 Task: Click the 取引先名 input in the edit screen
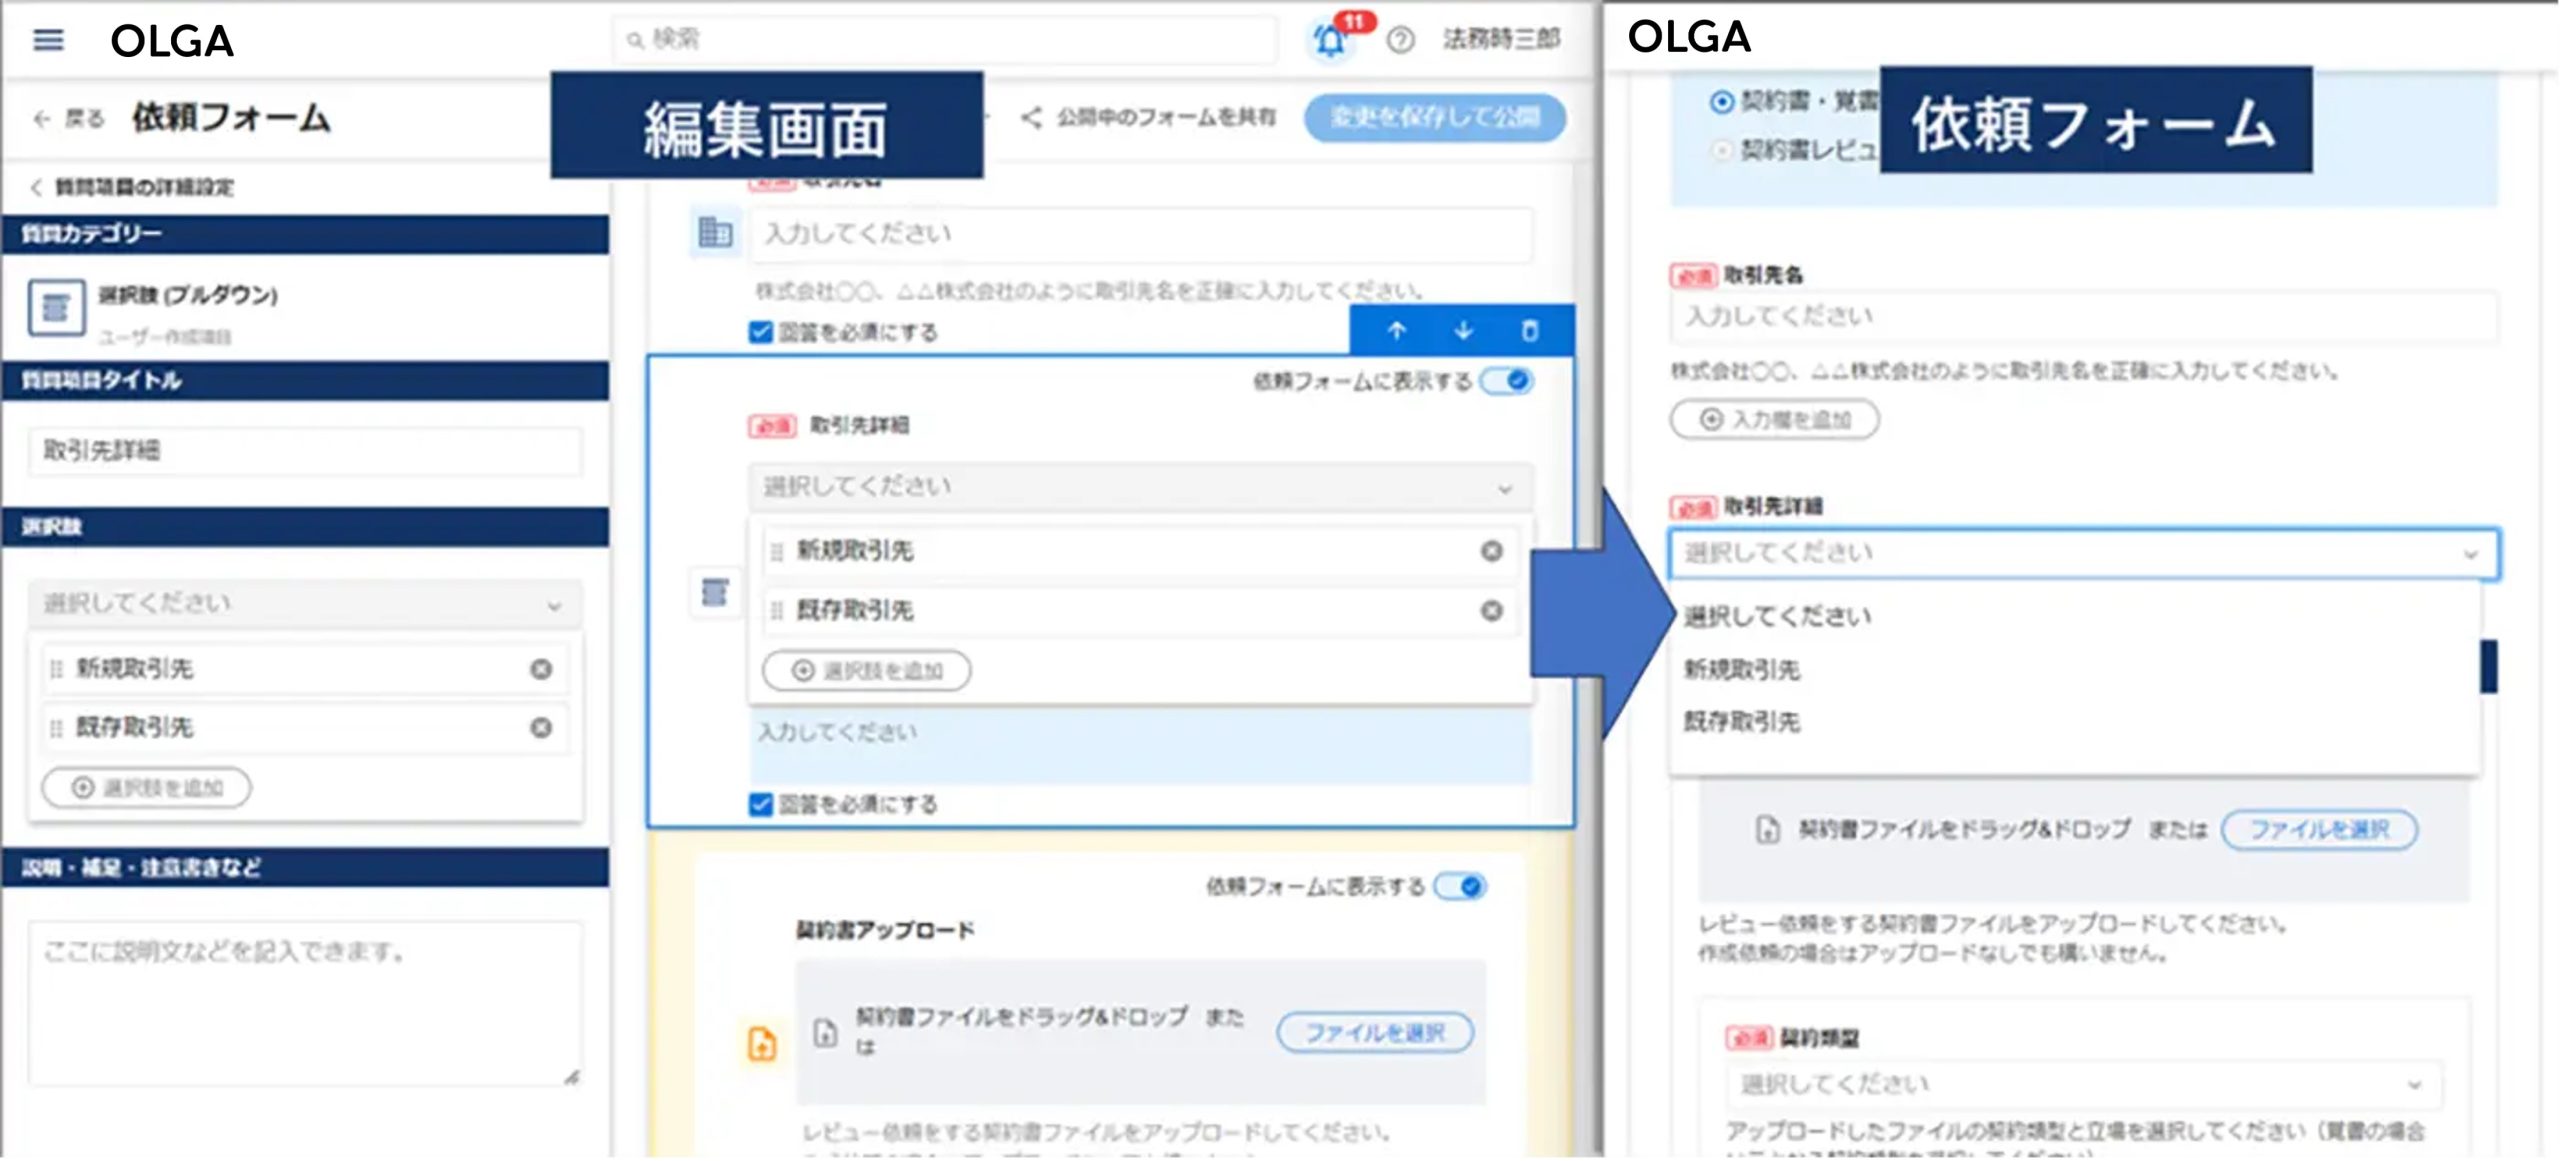pyautogui.click(x=1141, y=235)
